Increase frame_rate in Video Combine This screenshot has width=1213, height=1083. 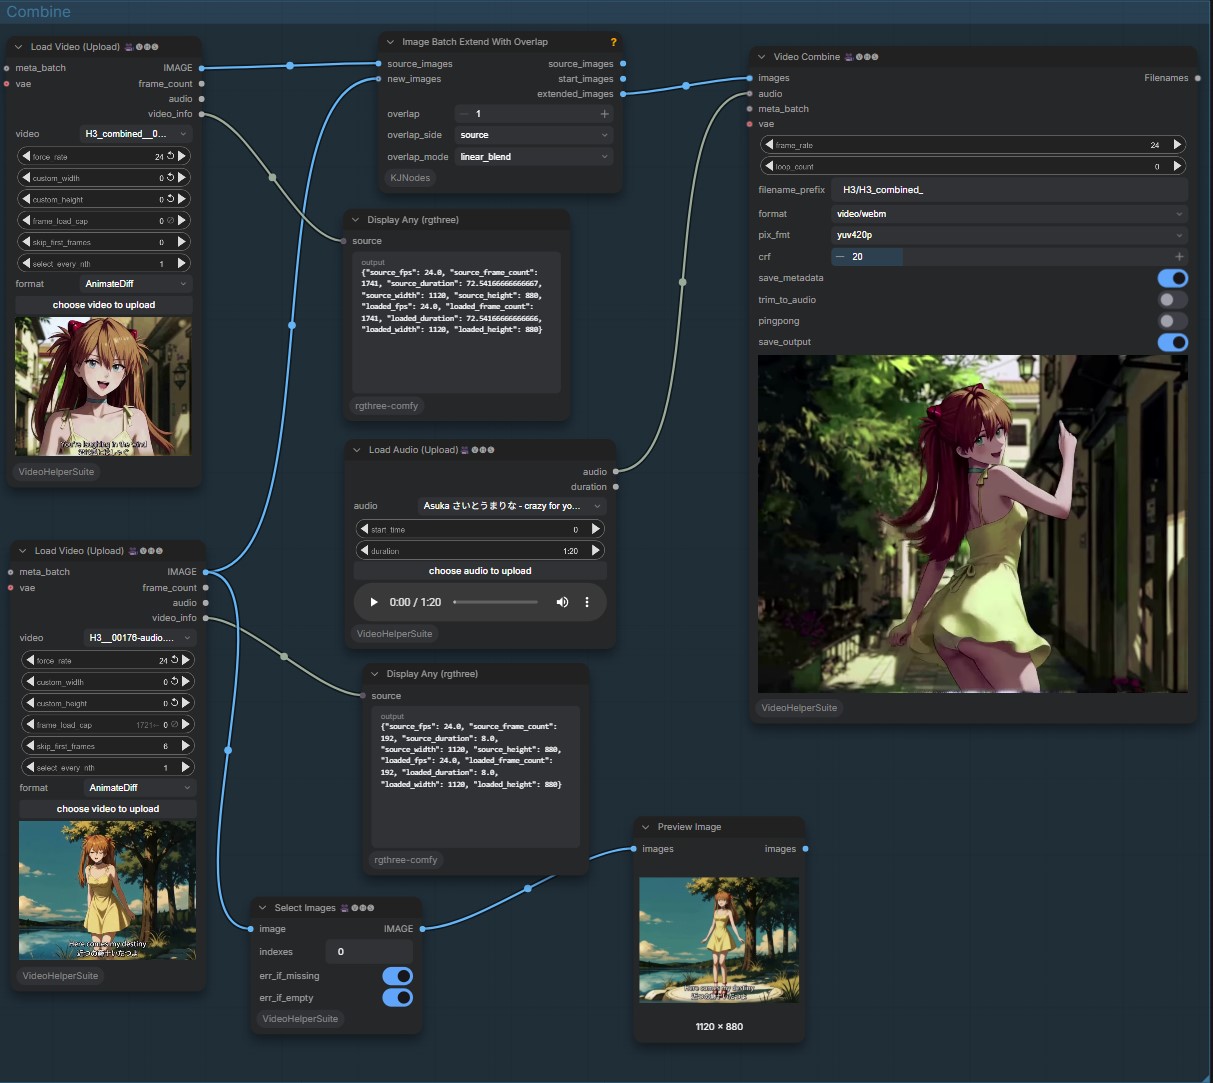click(x=1177, y=145)
